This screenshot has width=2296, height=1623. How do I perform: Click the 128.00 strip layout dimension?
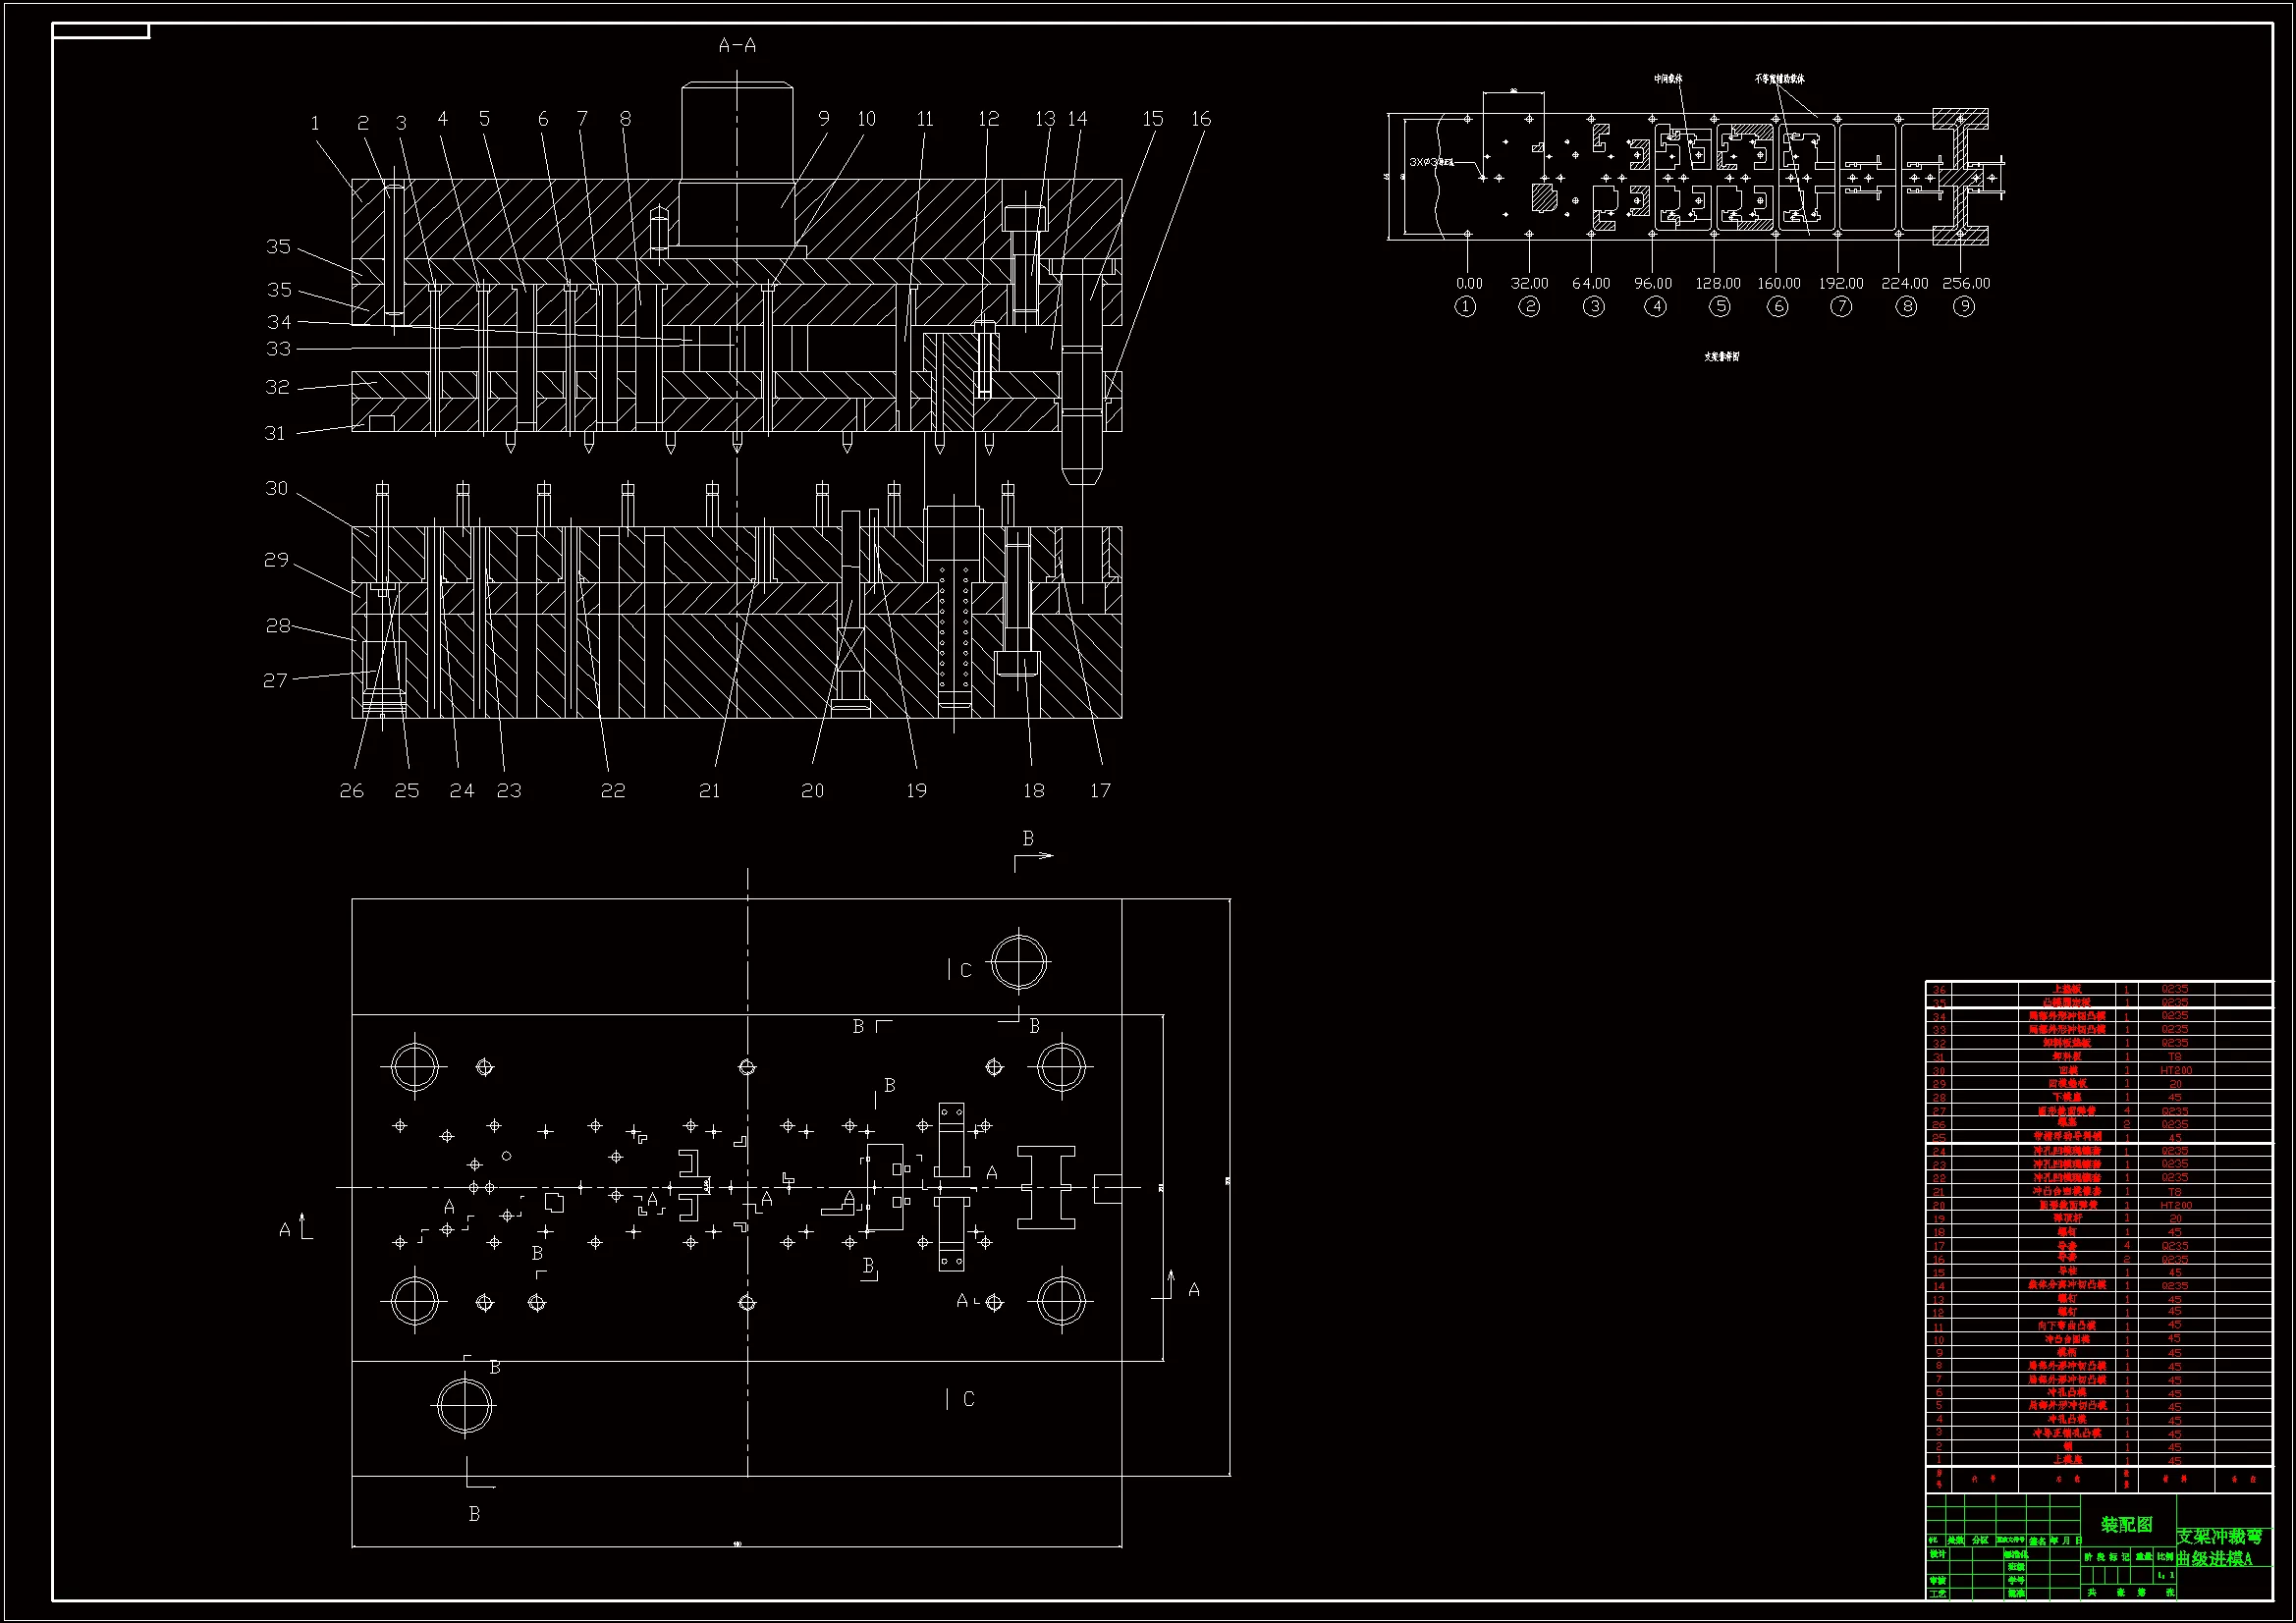[x=1717, y=283]
